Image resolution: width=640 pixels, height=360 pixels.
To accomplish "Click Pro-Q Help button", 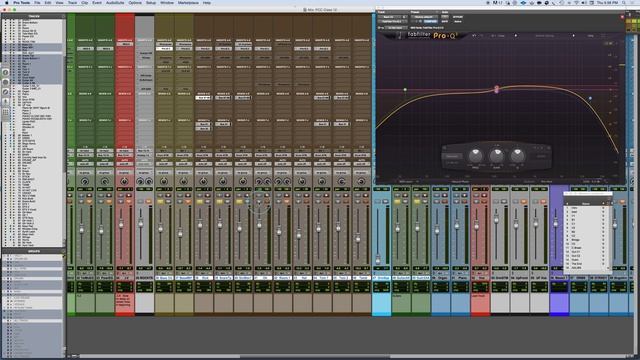I will pos(590,36).
